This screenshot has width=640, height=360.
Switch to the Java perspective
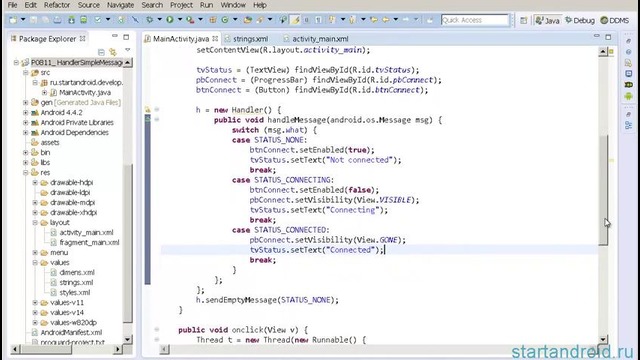pos(547,20)
